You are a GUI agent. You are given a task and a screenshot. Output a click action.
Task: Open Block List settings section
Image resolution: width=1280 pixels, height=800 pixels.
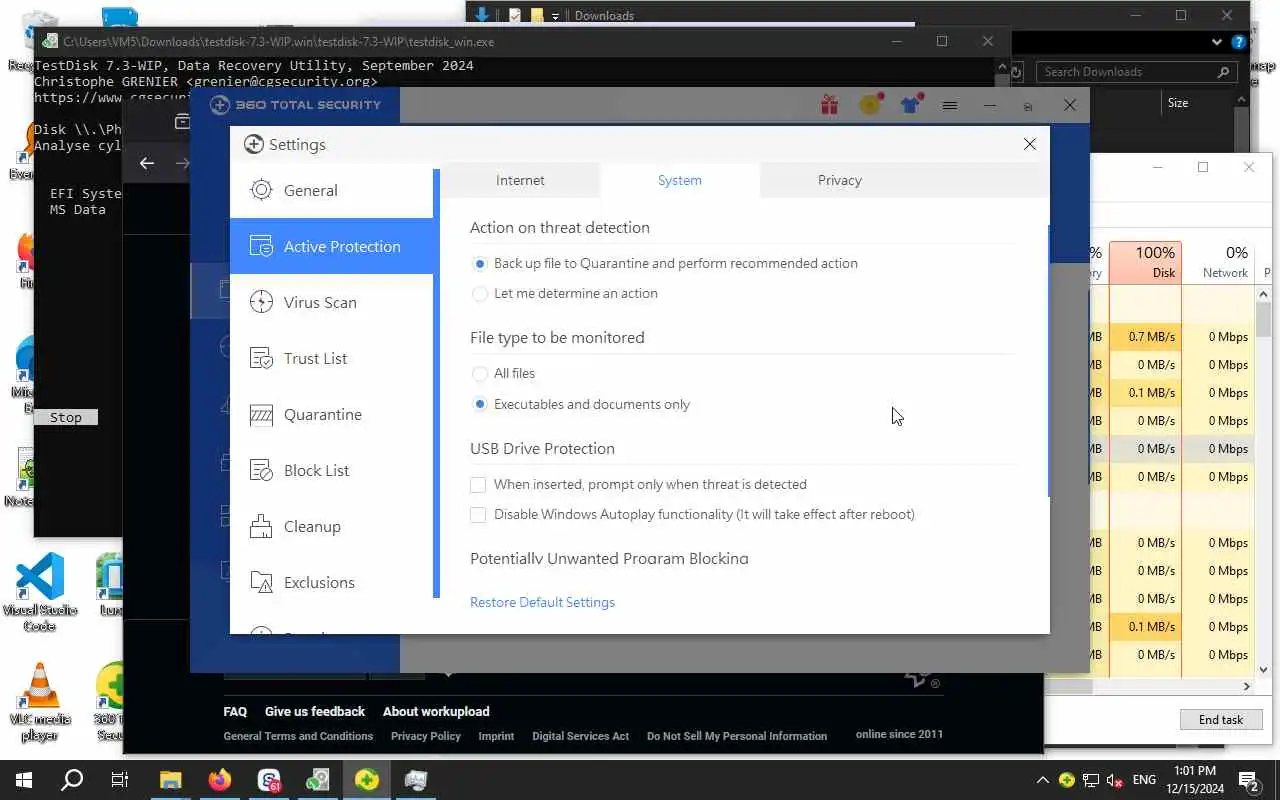click(331, 470)
